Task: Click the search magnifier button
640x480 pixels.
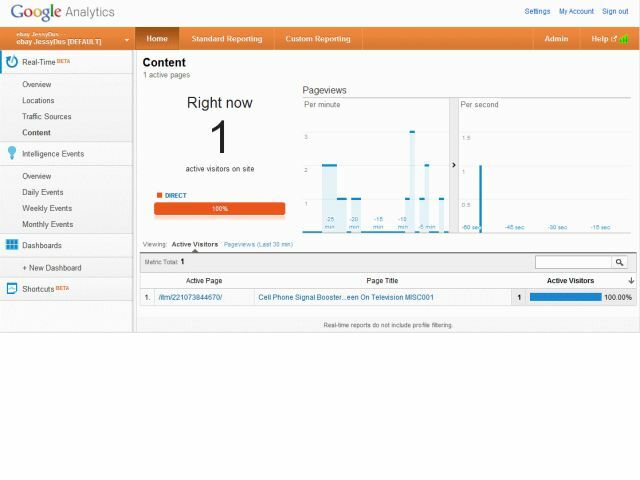Action: point(620,262)
